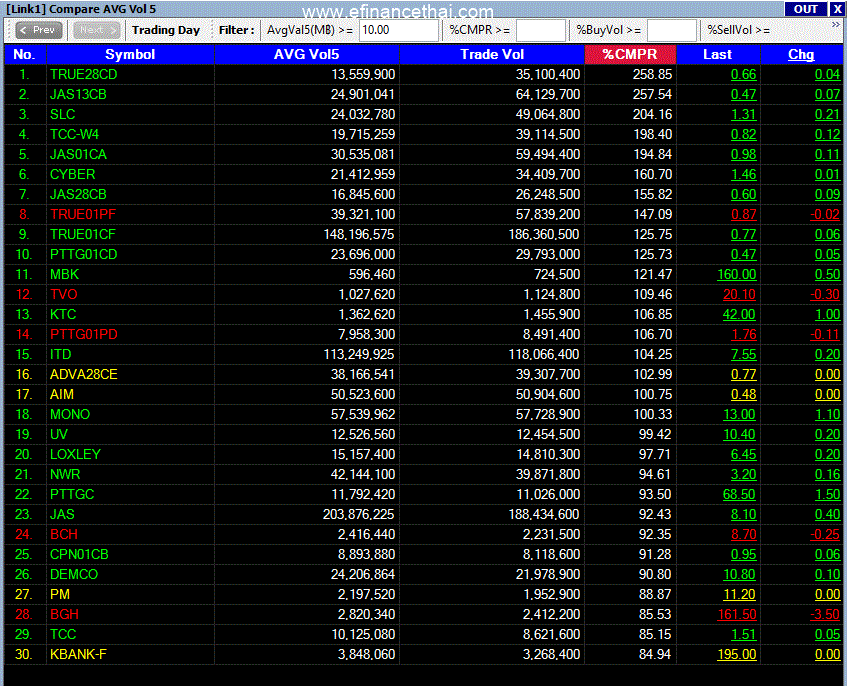
Task: Select the TRUE28CD symbol
Action: coord(84,75)
